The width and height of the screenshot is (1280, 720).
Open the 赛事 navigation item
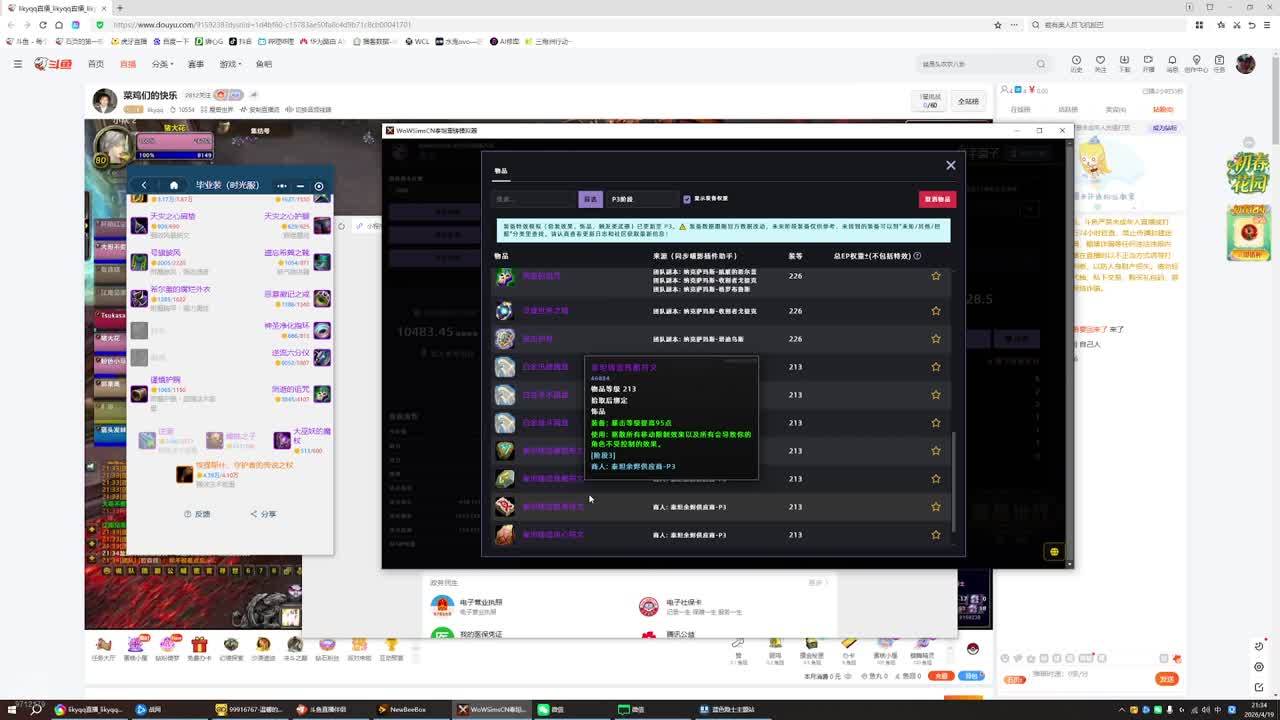tap(196, 64)
